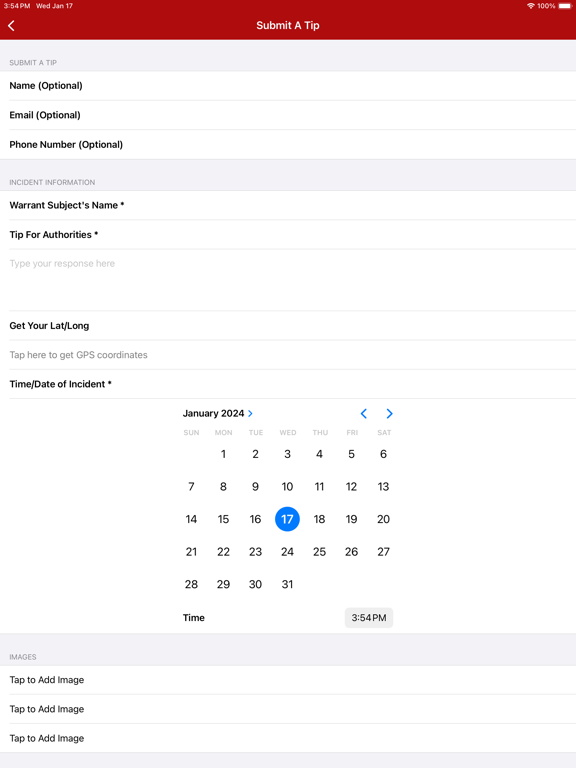
Task: Select January 14 on the calendar
Action: point(191,519)
